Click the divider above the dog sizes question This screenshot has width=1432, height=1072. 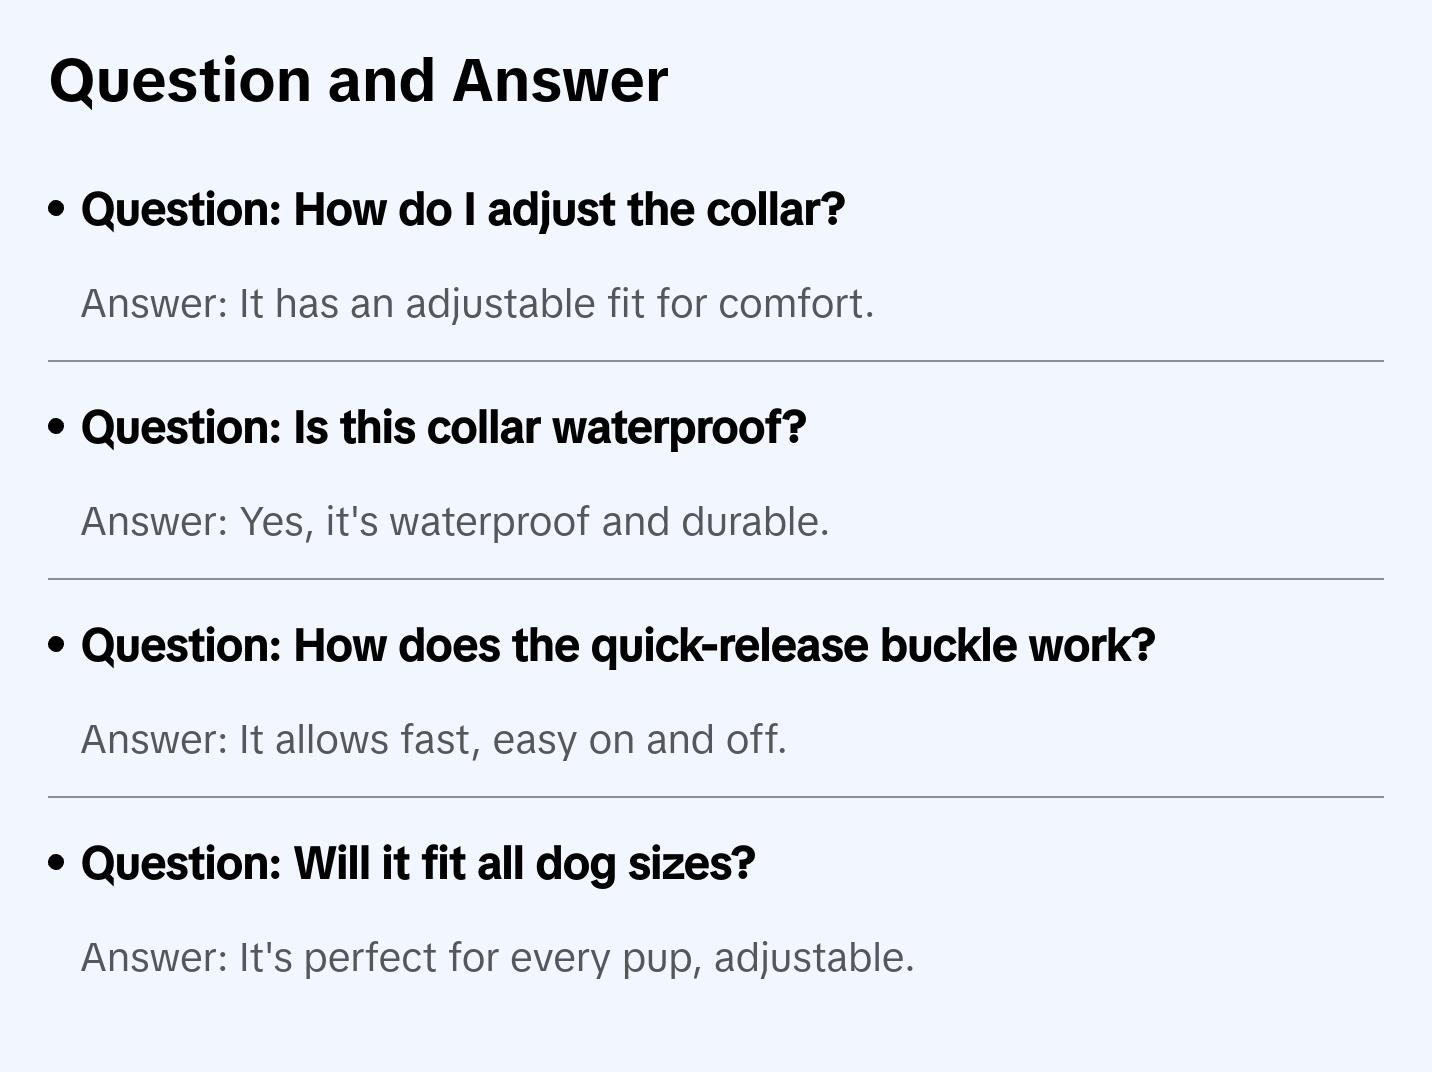pyautogui.click(x=716, y=797)
